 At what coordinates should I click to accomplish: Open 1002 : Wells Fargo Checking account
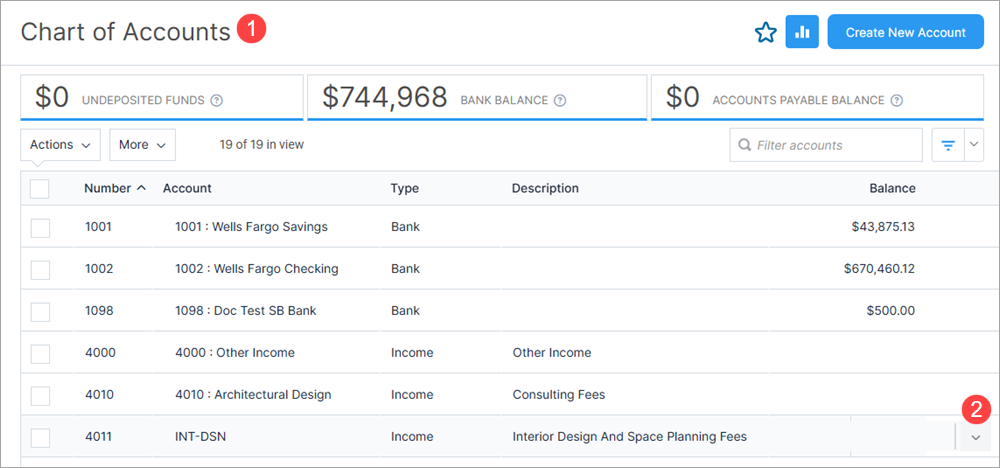coord(256,268)
